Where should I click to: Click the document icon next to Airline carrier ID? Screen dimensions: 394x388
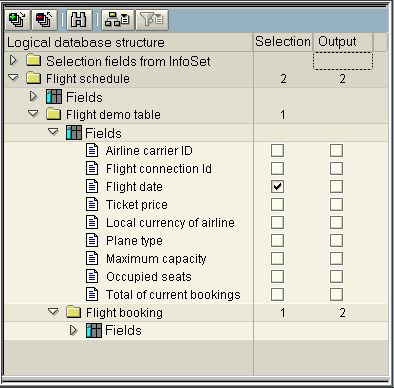coord(92,150)
